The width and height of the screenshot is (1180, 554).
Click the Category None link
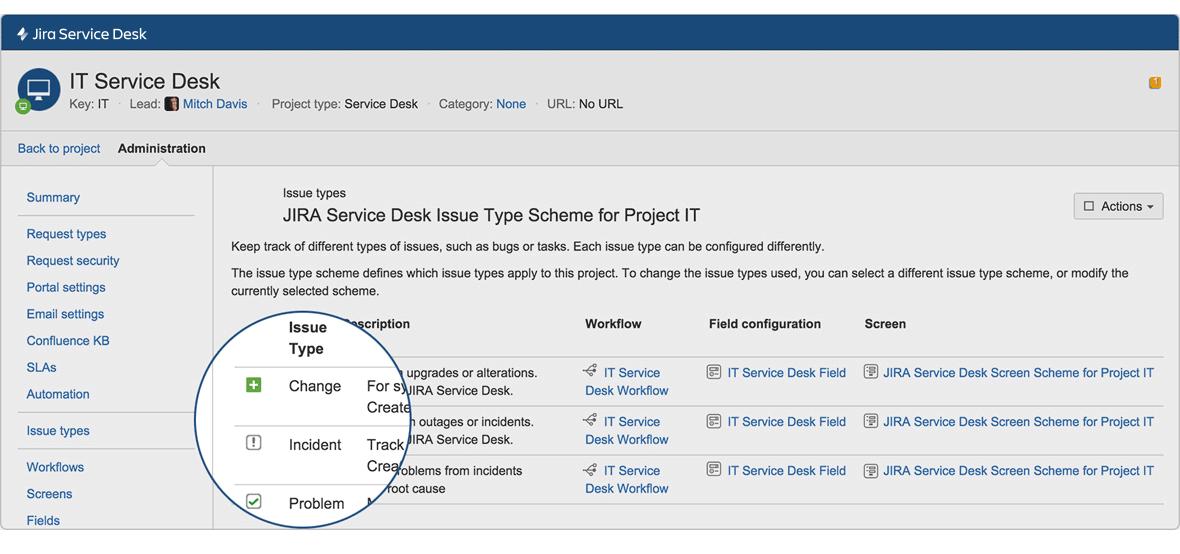pyautogui.click(x=511, y=104)
